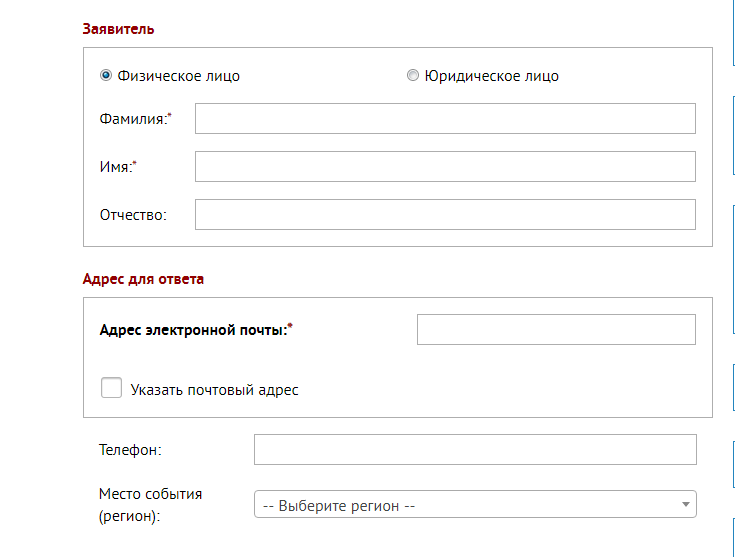Select the Юридическое лицо radio button
The height and width of the screenshot is (557, 735).
[x=412, y=75]
